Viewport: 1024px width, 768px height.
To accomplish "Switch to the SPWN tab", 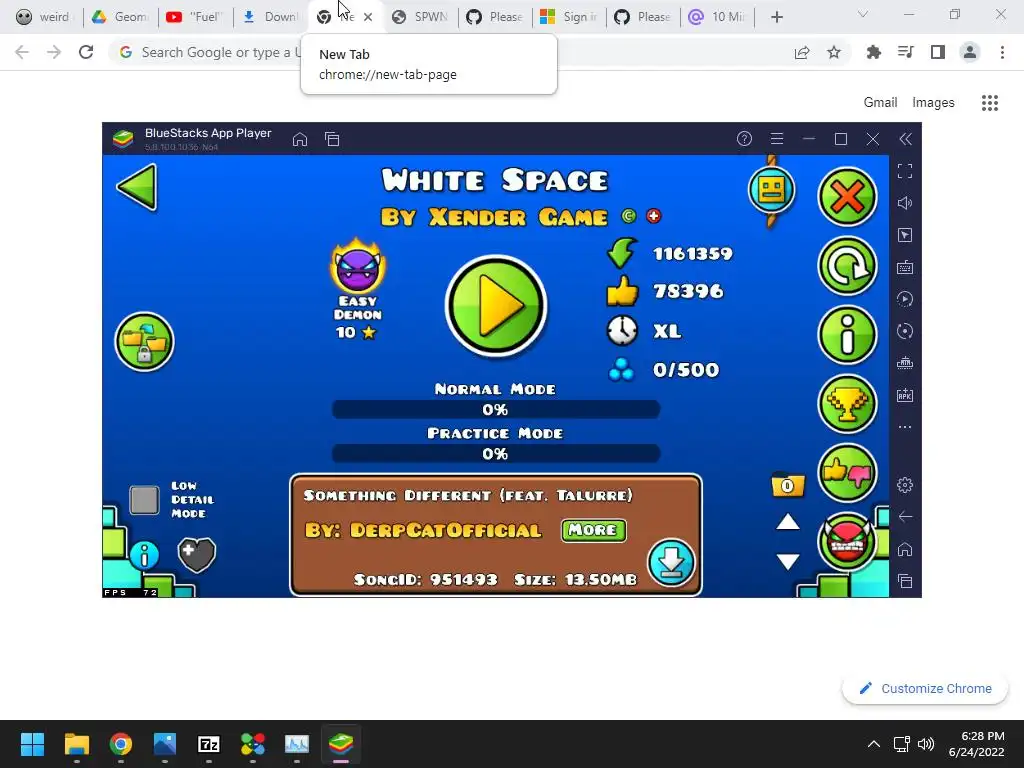I will pyautogui.click(x=420, y=17).
